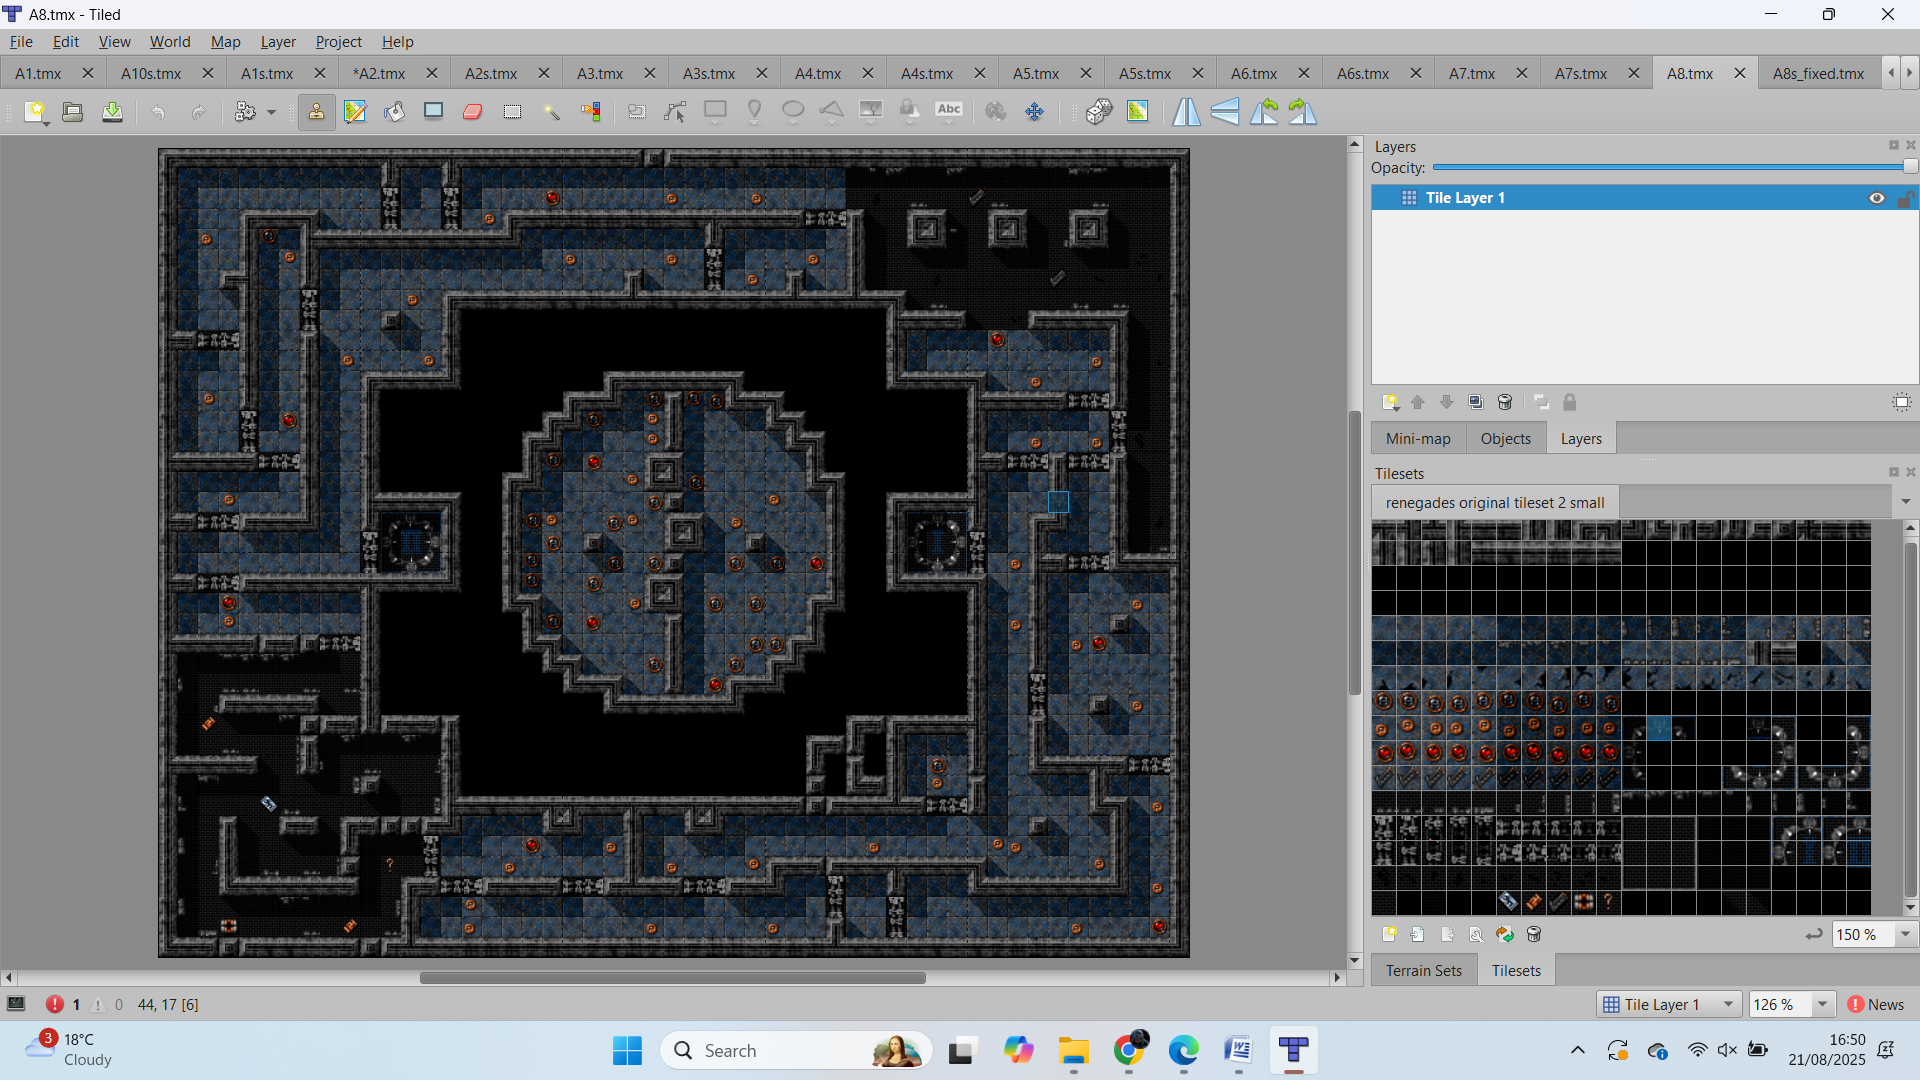1920x1080 pixels.
Task: Select the Stamp Brush tool
Action: pyautogui.click(x=316, y=112)
